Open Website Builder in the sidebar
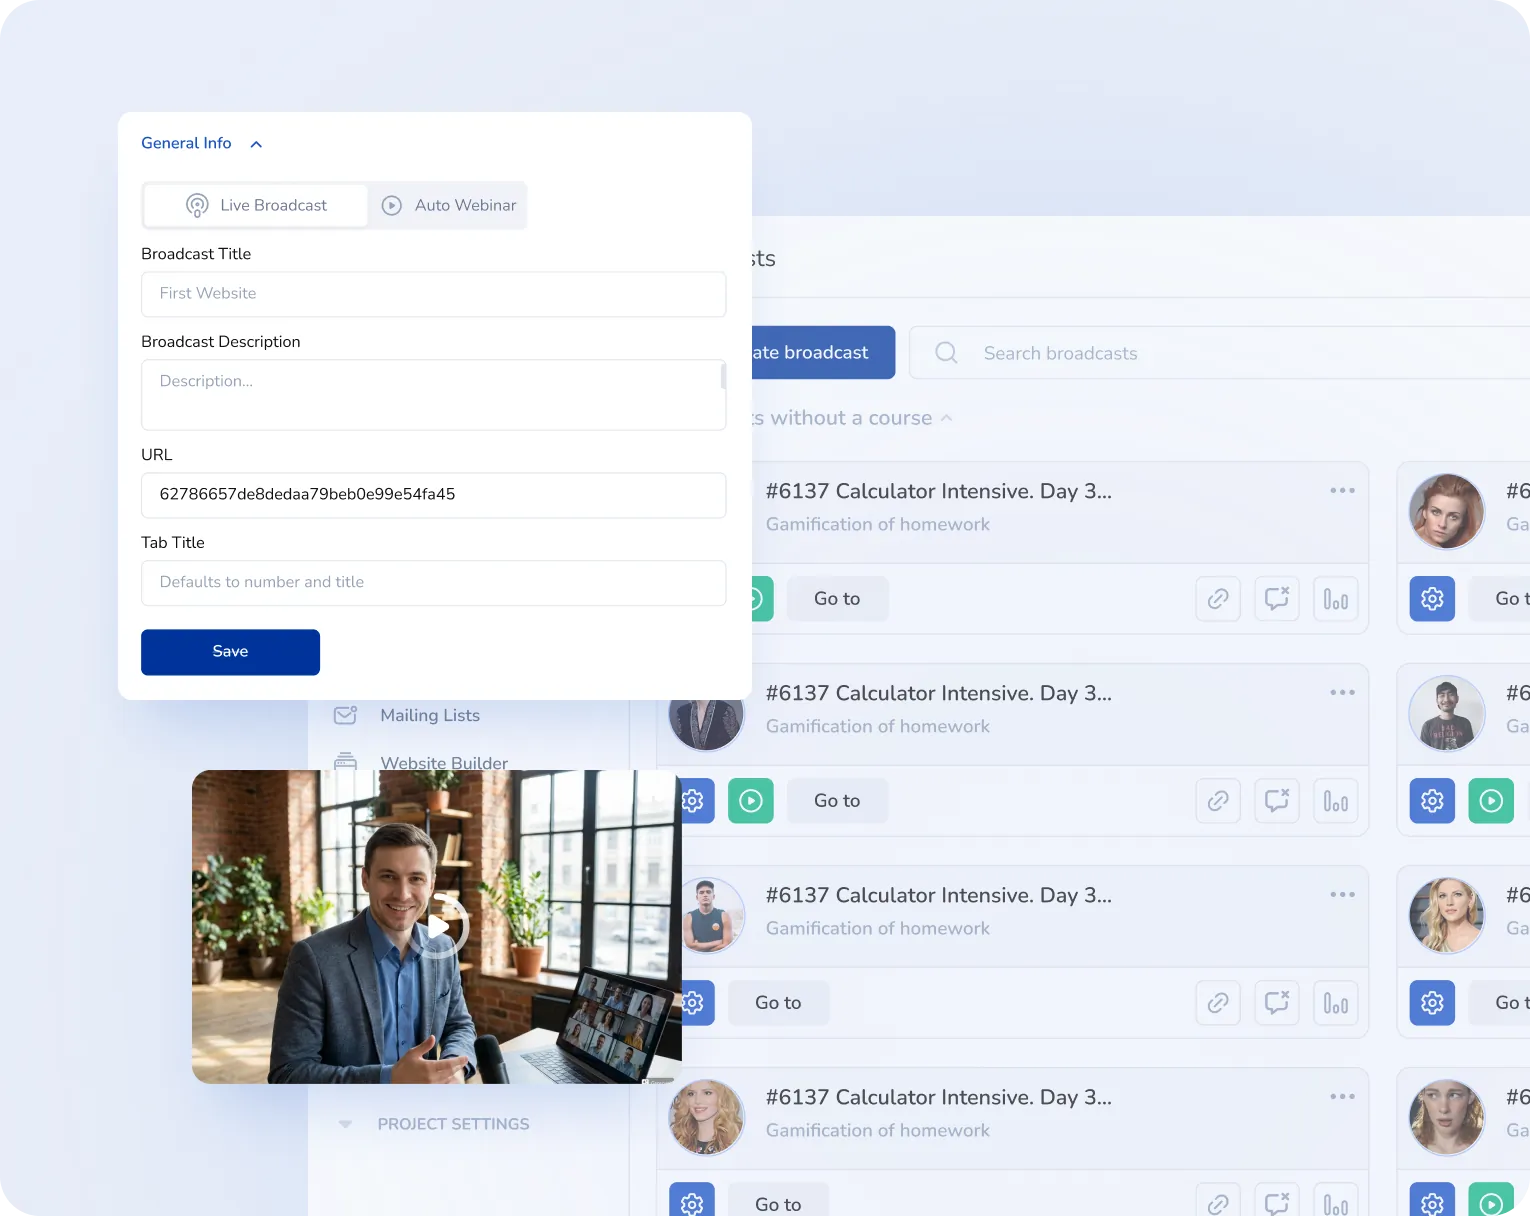Image resolution: width=1530 pixels, height=1216 pixels. [443, 762]
